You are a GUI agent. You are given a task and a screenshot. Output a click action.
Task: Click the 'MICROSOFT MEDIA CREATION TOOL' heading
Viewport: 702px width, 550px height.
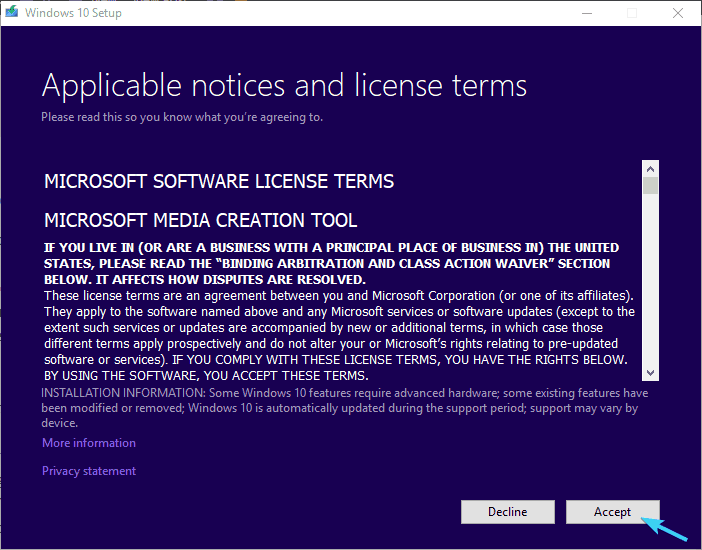[x=201, y=220]
